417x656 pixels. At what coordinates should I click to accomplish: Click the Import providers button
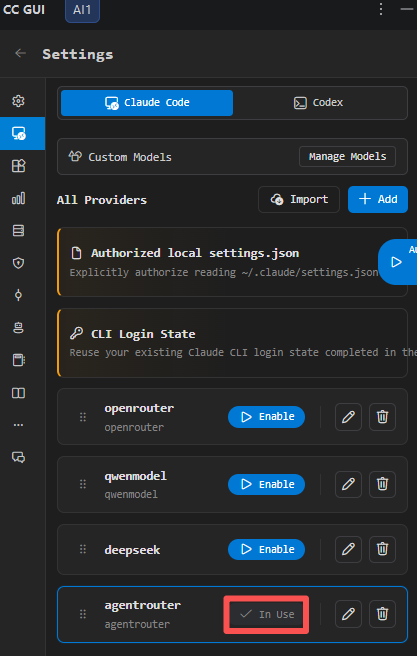tap(299, 200)
